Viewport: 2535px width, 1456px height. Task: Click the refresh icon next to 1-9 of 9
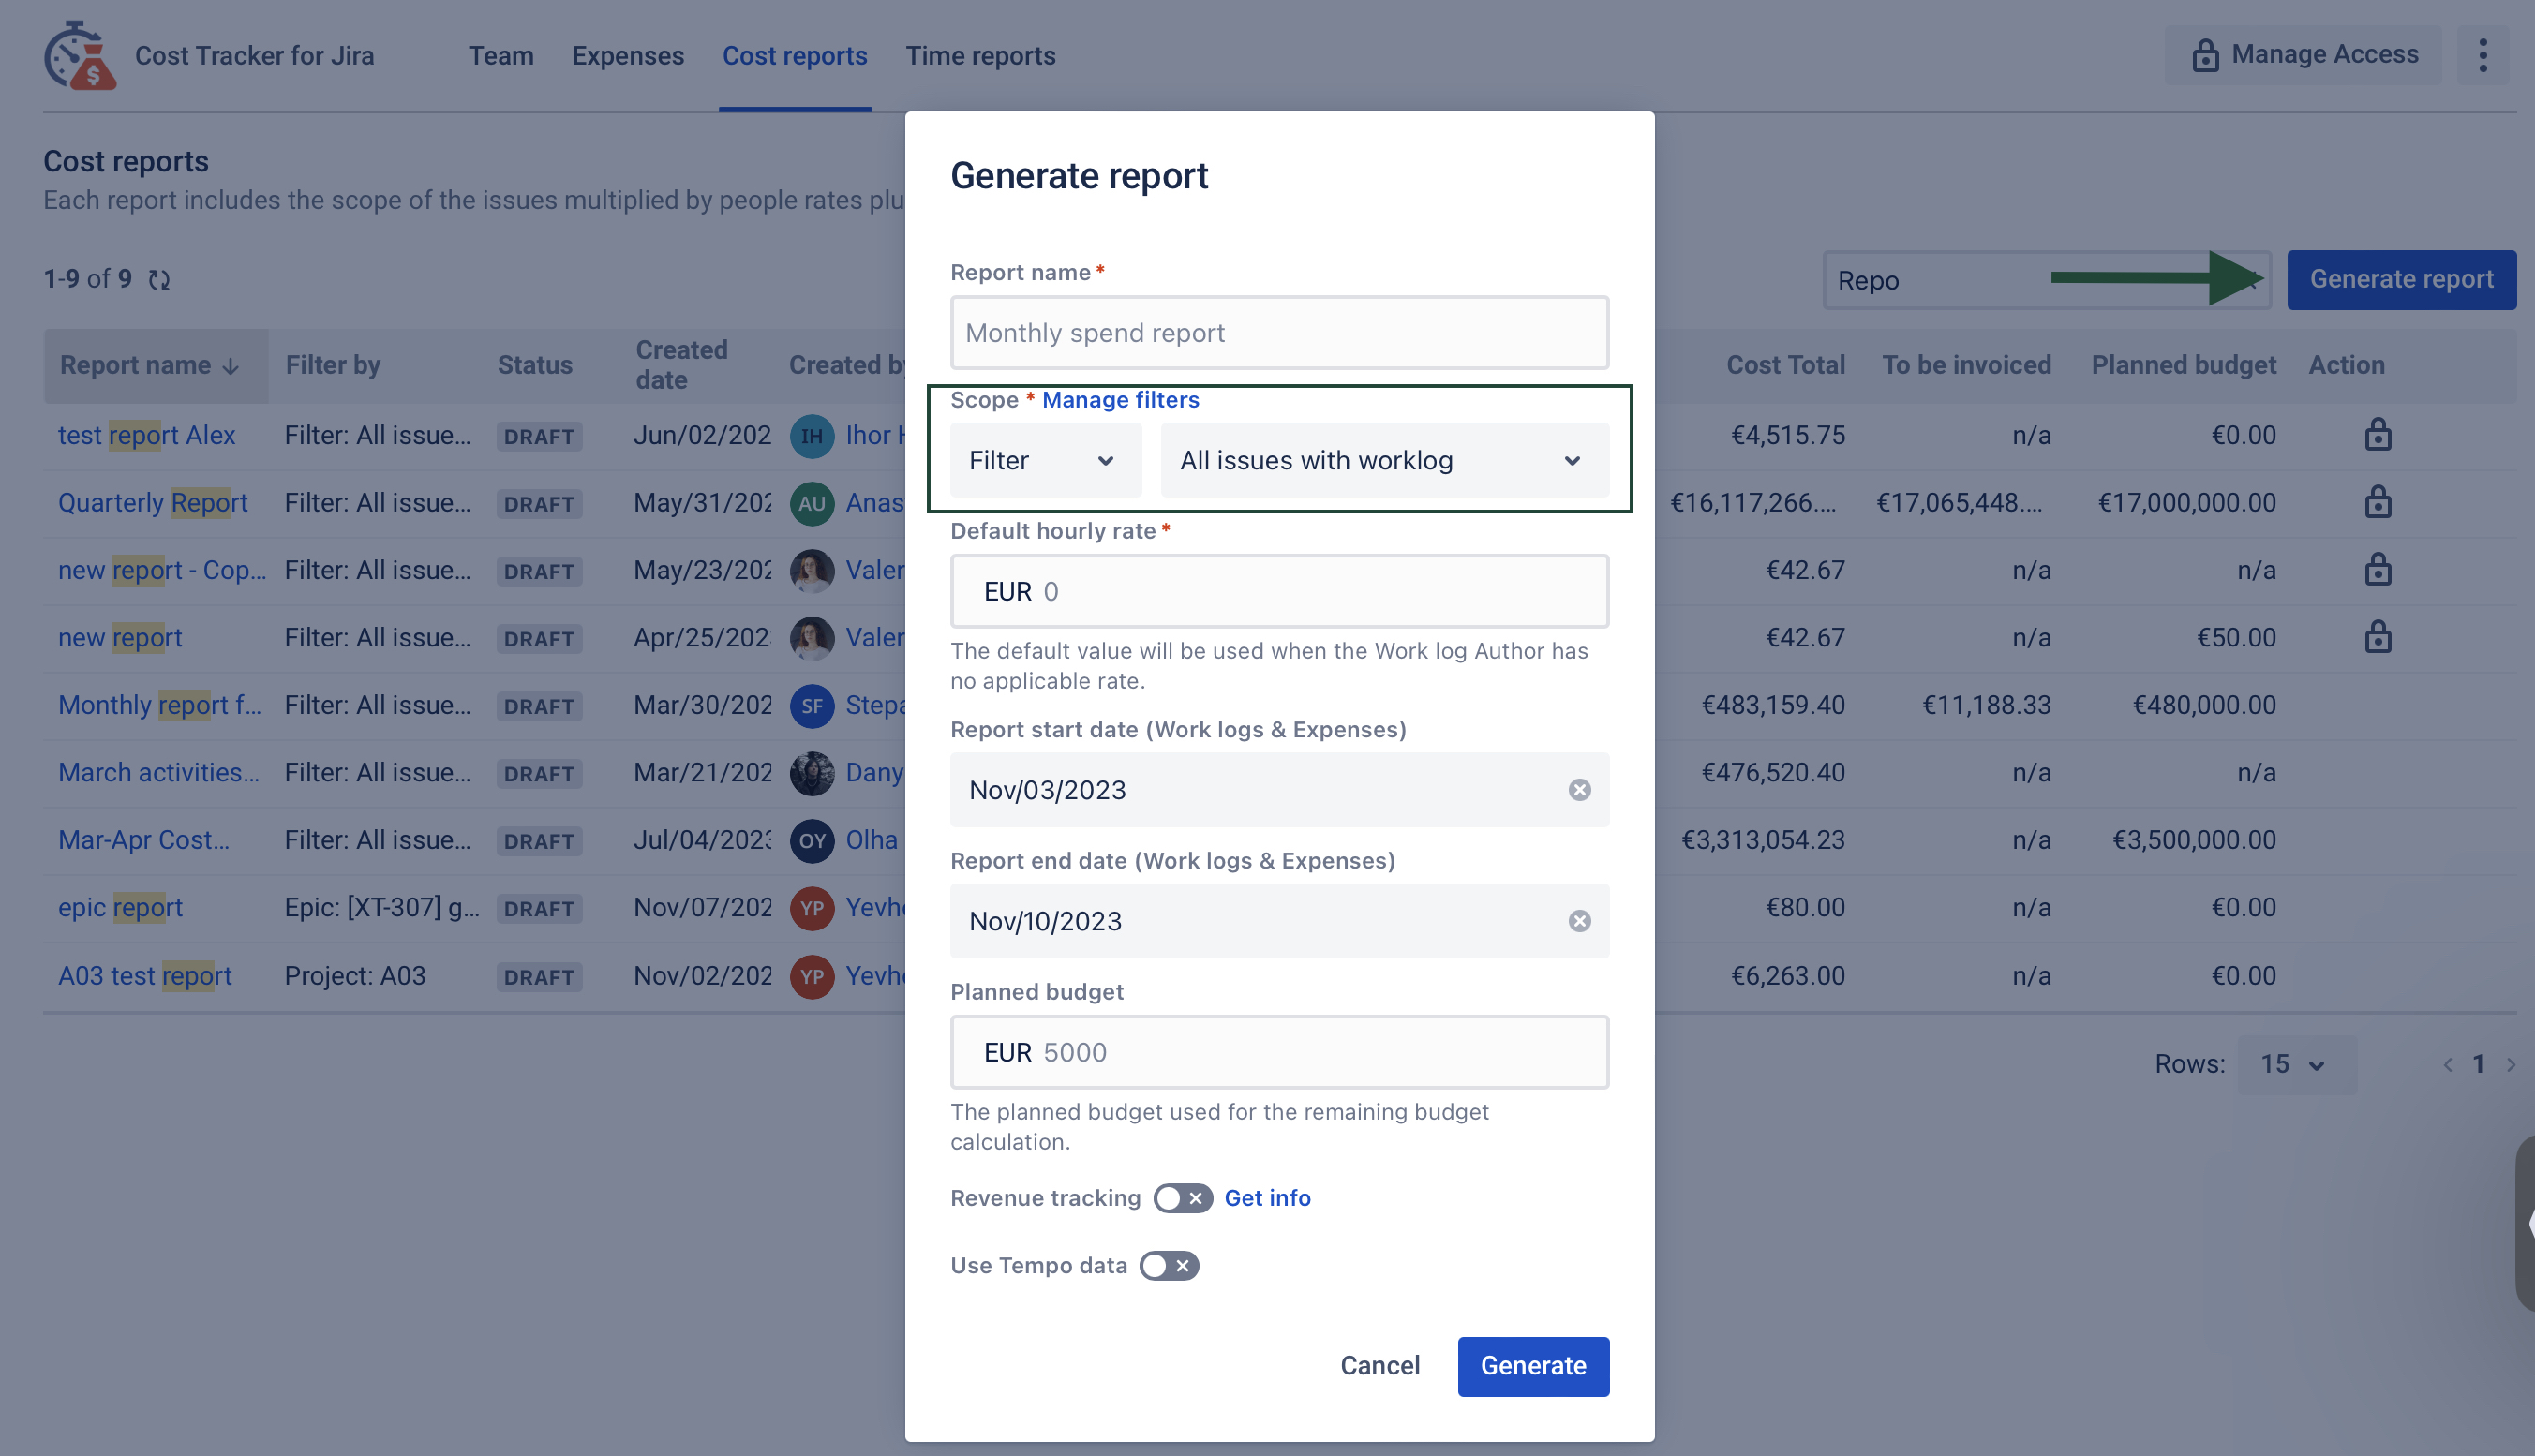click(x=159, y=280)
